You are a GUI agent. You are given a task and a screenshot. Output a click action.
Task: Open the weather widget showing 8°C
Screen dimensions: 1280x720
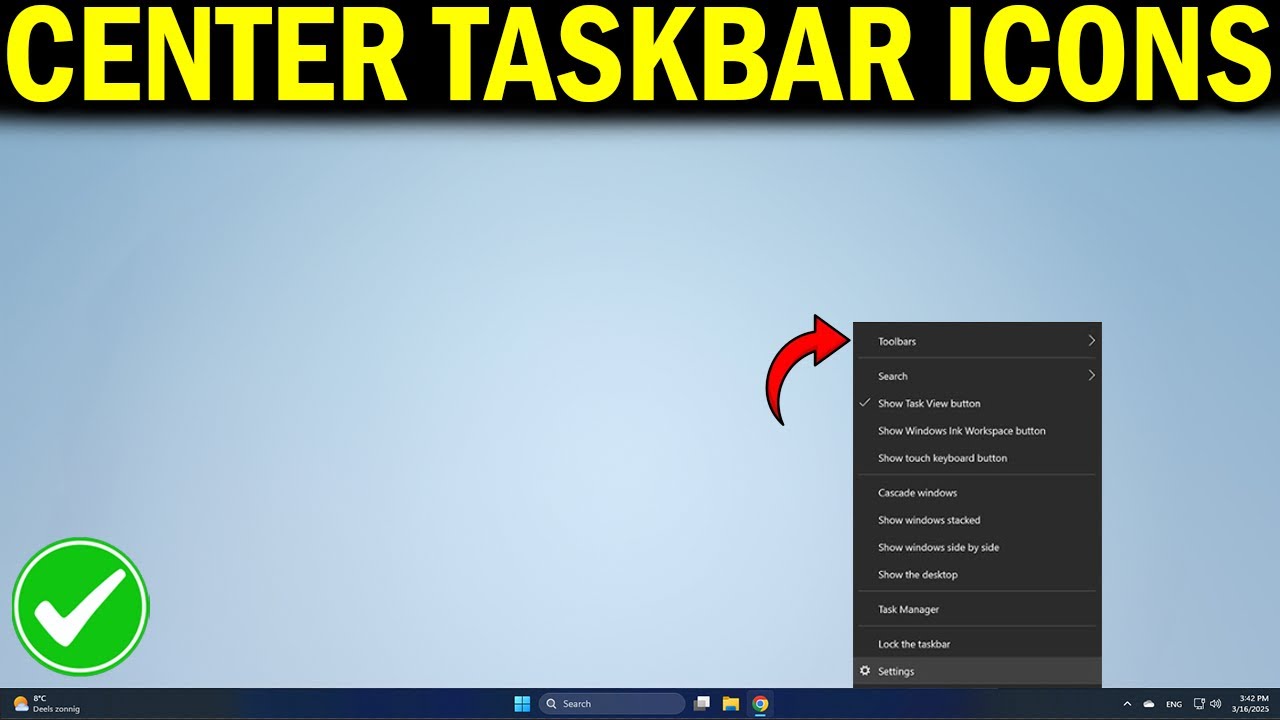tap(46, 704)
